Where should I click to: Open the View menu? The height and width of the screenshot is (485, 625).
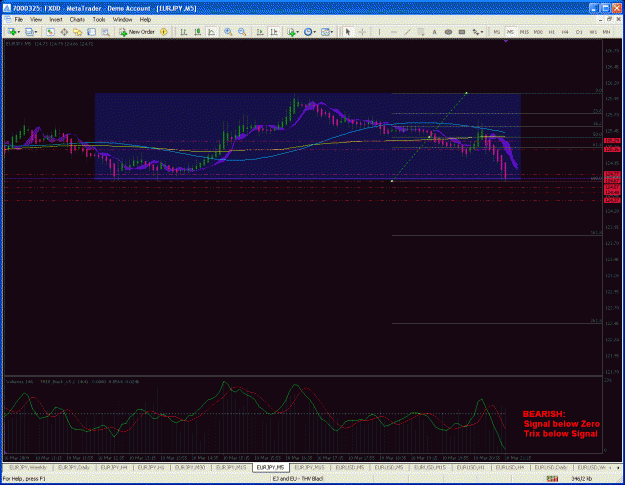(36, 20)
